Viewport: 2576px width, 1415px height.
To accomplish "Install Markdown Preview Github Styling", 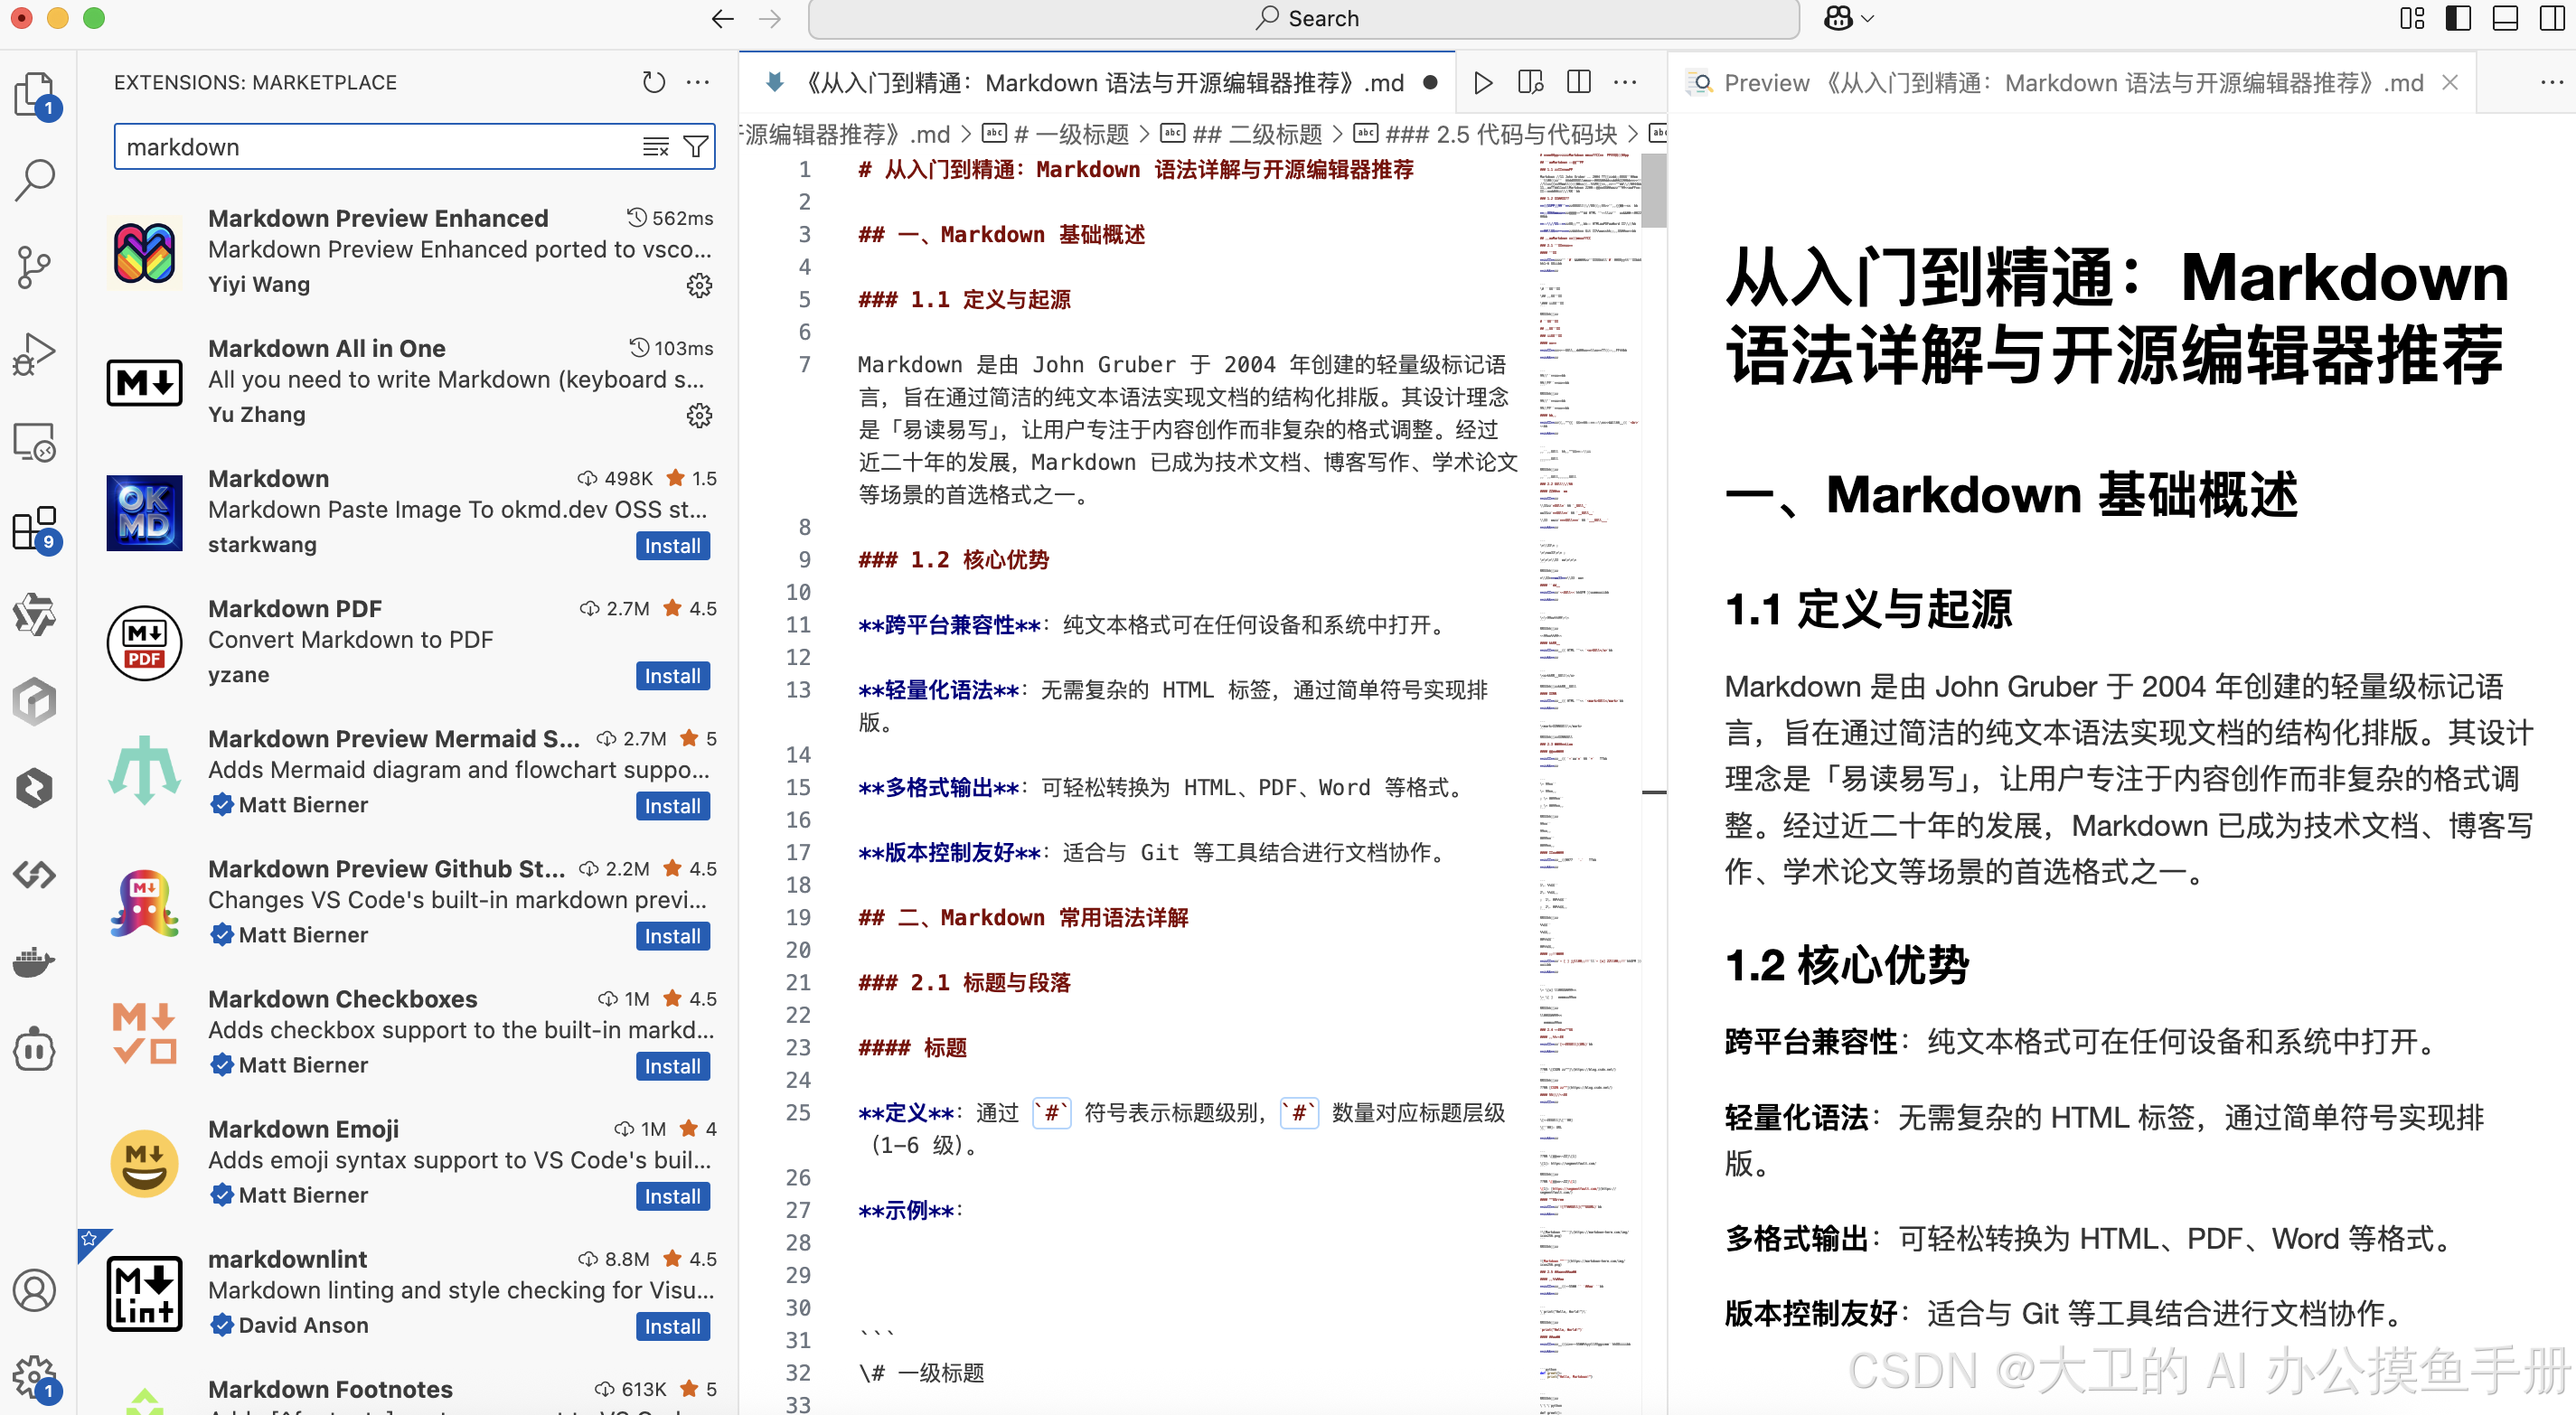I will pyautogui.click(x=672, y=936).
